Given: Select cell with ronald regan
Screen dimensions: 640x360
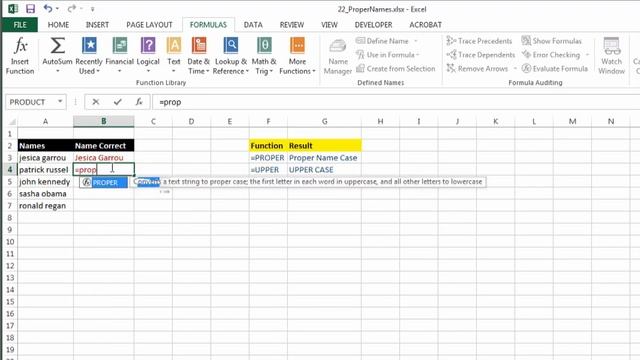Looking at the screenshot, I should 45,206.
